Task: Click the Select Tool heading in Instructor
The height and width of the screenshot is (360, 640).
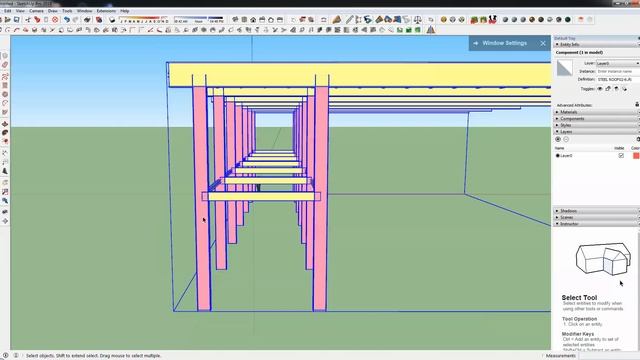Action: pos(579,298)
